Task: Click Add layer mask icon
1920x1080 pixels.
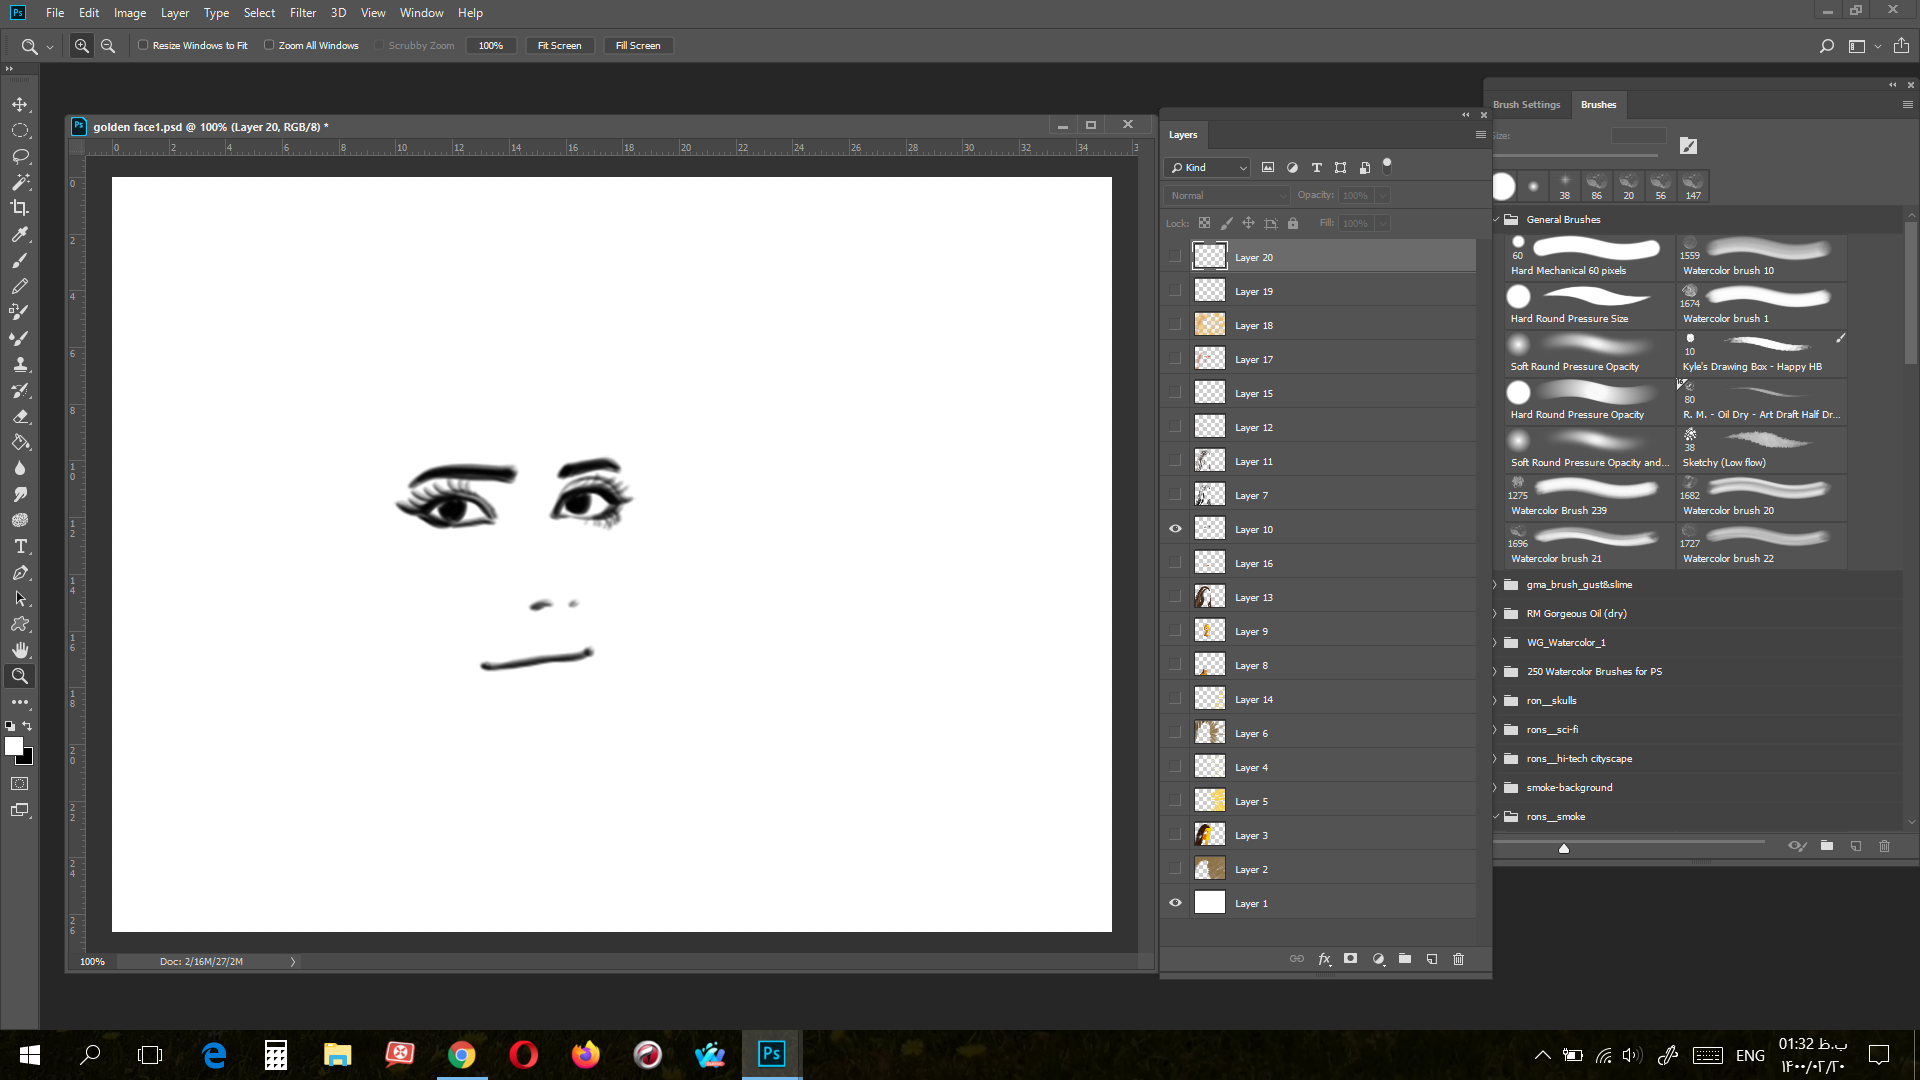Action: pos(1351,959)
